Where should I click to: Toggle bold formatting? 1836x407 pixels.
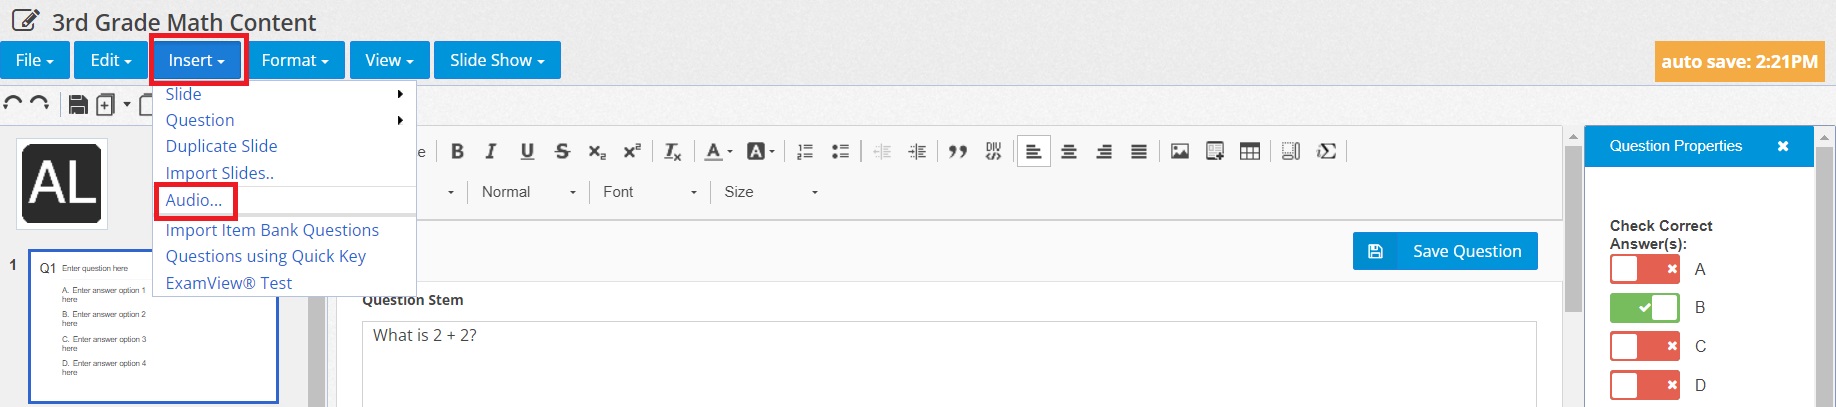pos(457,151)
